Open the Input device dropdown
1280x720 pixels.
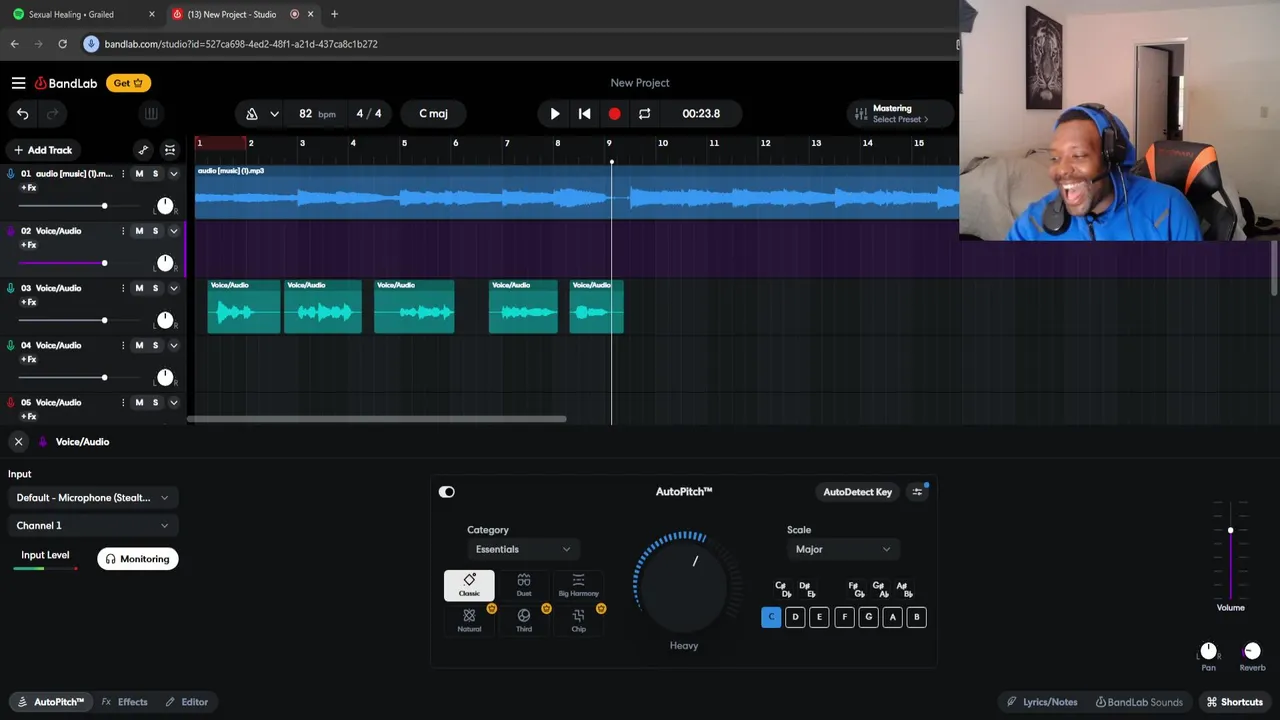[x=92, y=498]
